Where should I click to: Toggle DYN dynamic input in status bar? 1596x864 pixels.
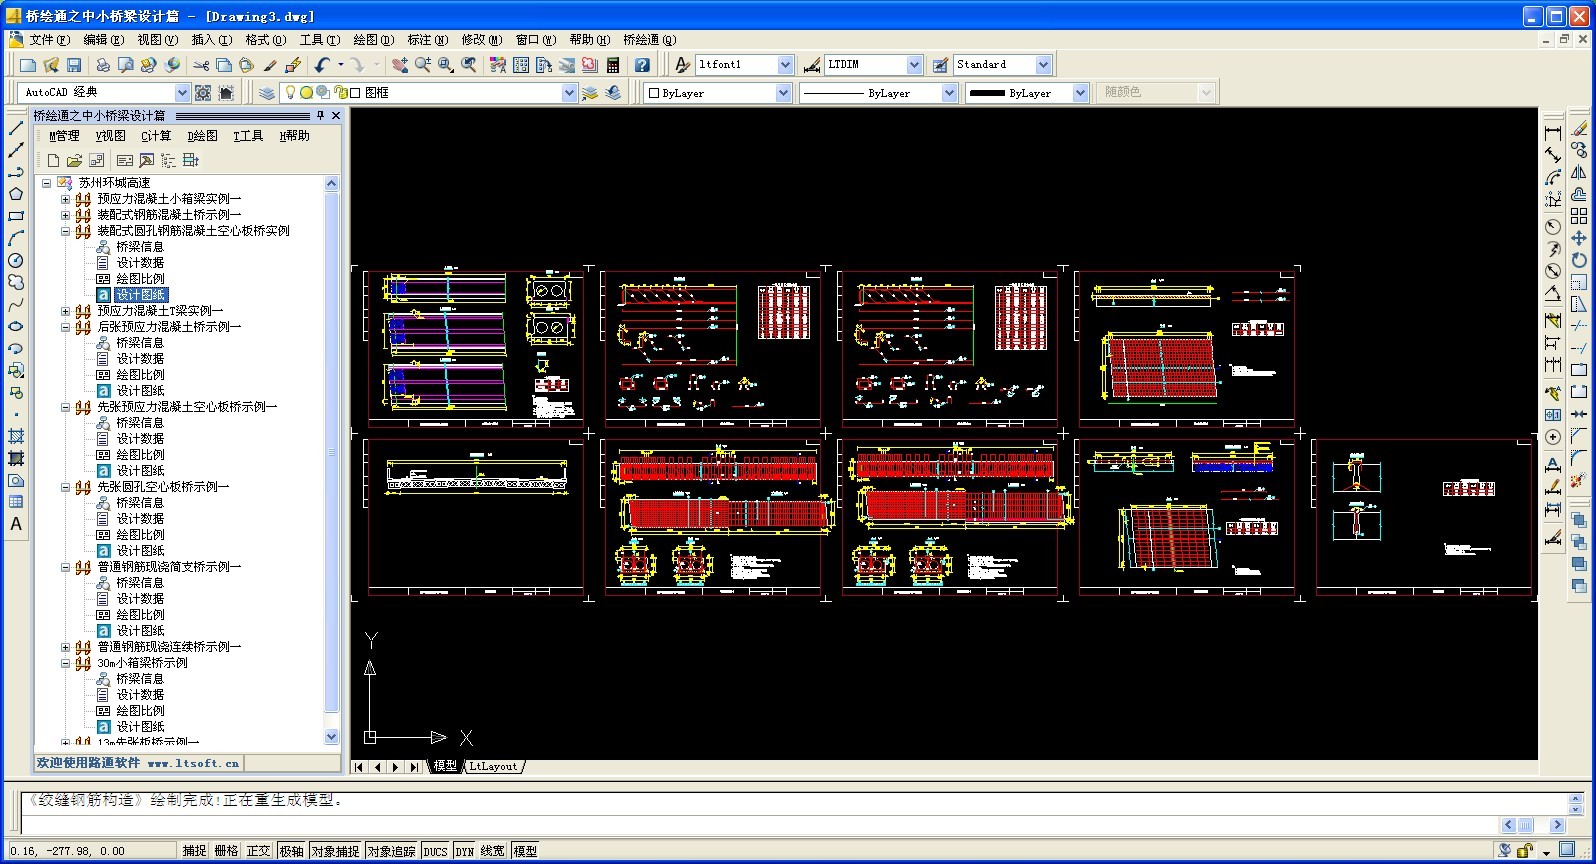(465, 851)
